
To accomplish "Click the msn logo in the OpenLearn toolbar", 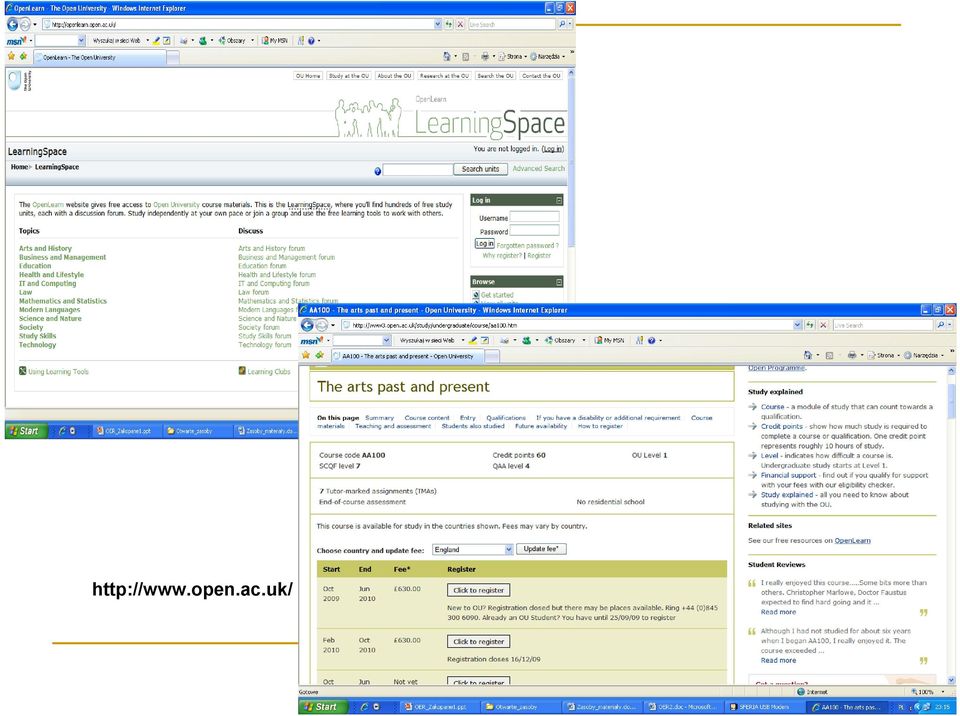I will click(17, 41).
